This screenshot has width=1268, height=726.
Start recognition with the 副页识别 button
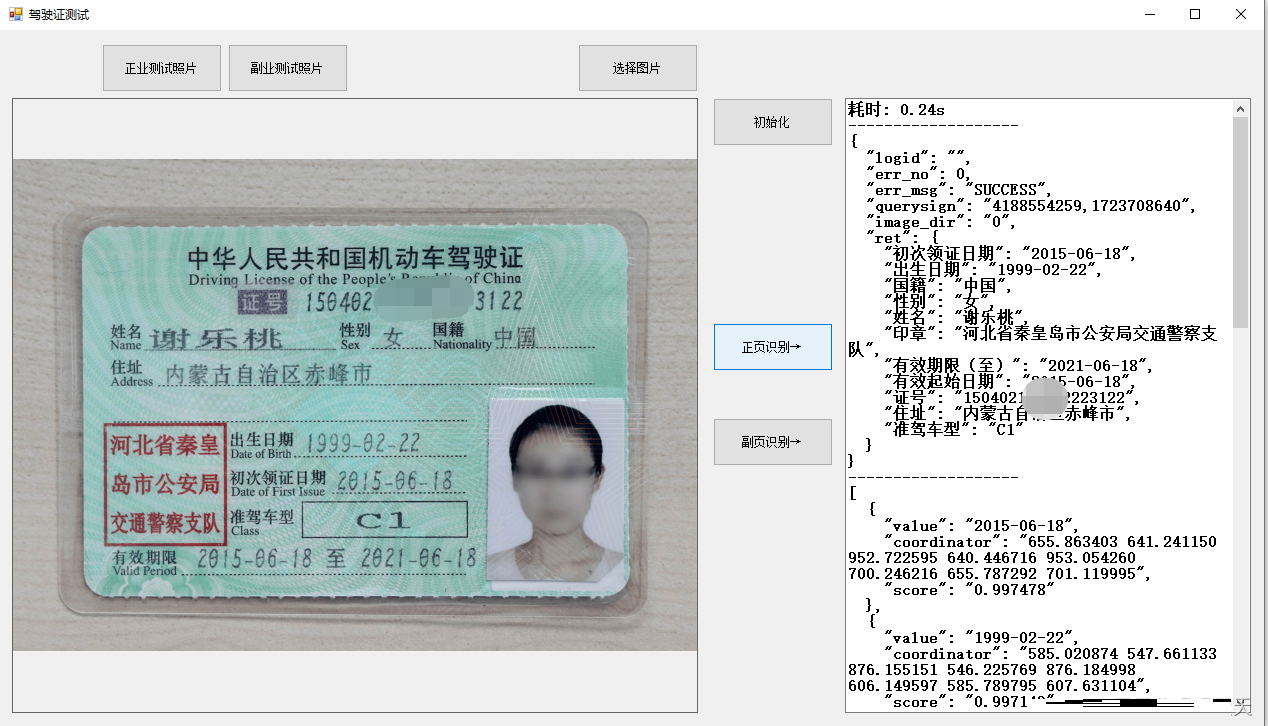click(x=772, y=442)
